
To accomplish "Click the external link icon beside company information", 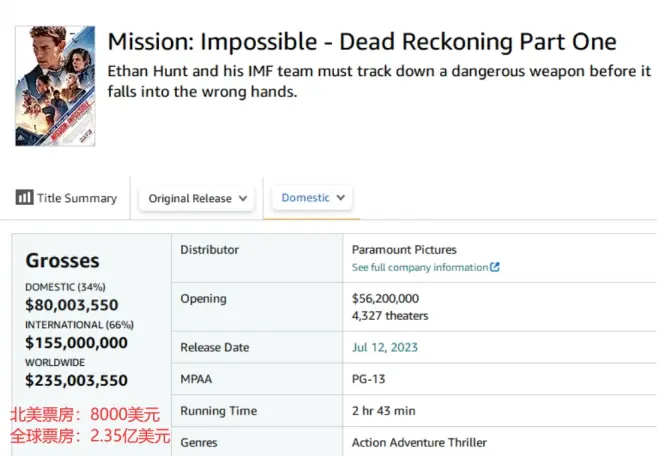I will (495, 268).
